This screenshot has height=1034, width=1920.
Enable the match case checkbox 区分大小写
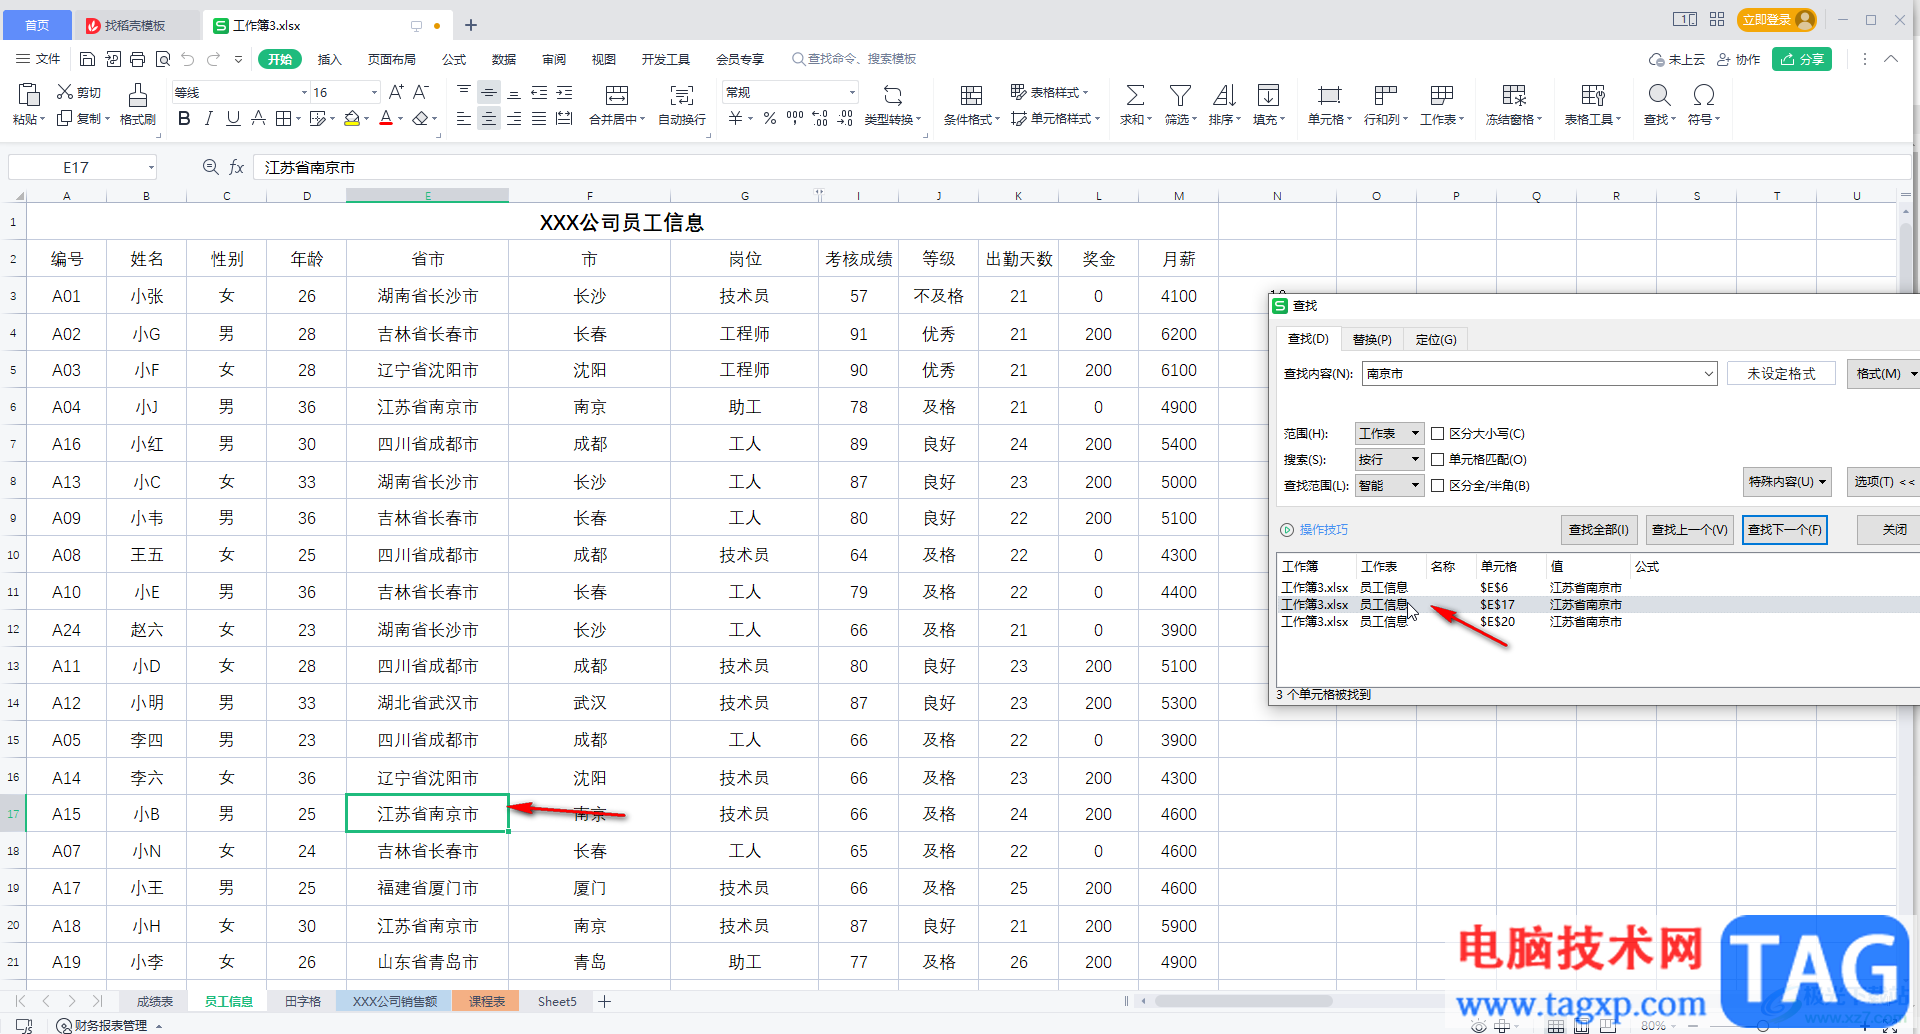coord(1437,433)
